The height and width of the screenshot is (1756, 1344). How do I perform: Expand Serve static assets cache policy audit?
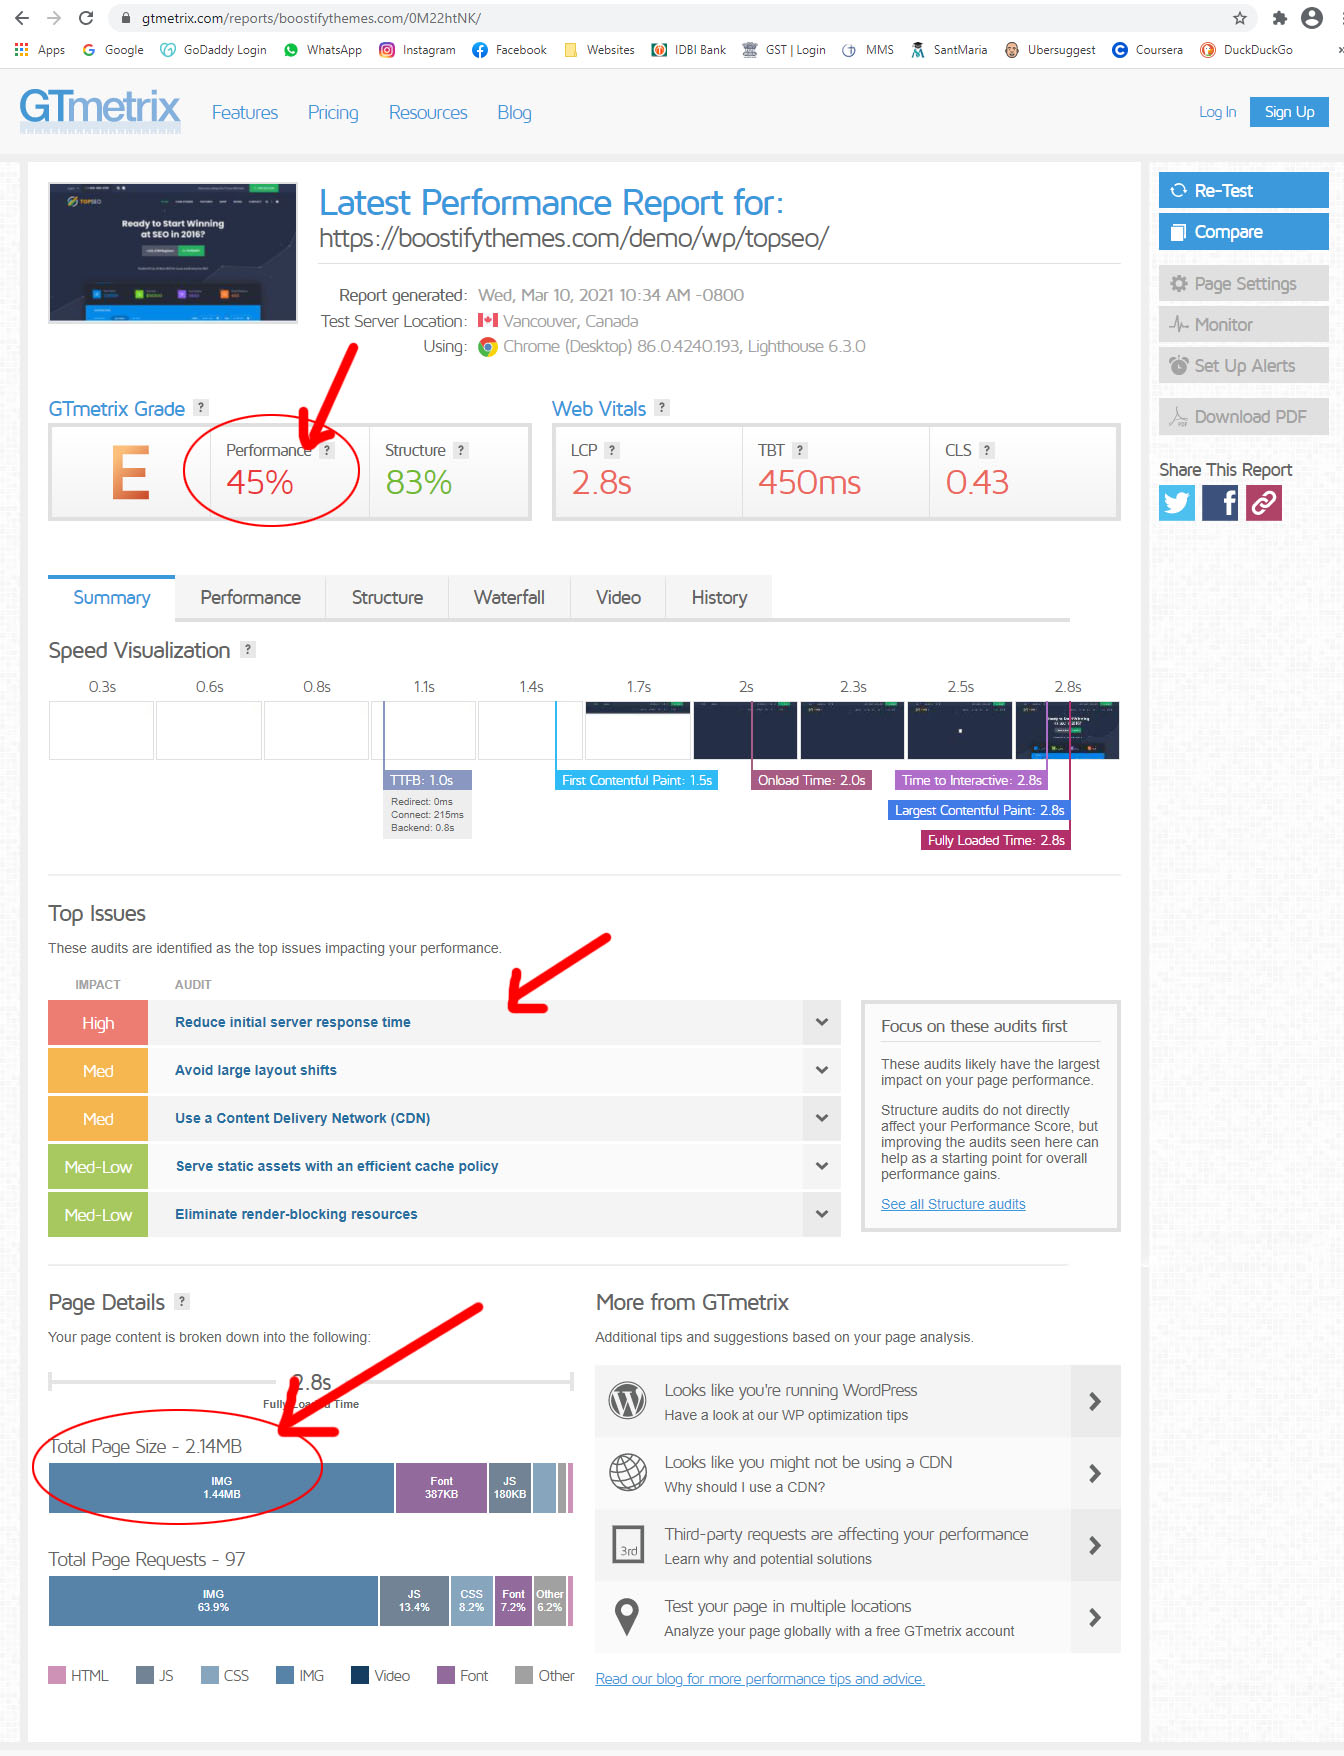pyautogui.click(x=821, y=1166)
